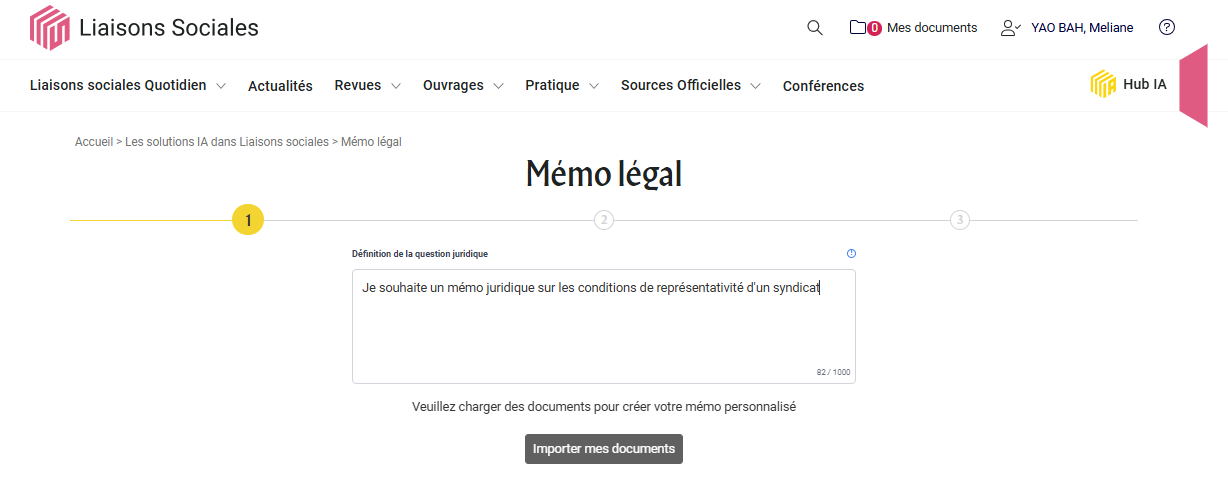
Task: Open the YAO BAH, Meliane account
Action: tap(1082, 28)
